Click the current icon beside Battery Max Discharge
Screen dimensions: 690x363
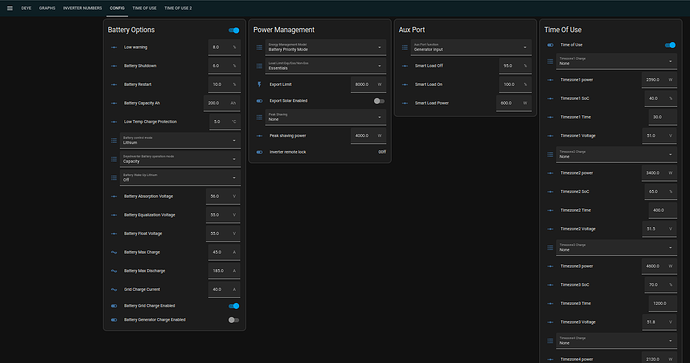(x=114, y=271)
